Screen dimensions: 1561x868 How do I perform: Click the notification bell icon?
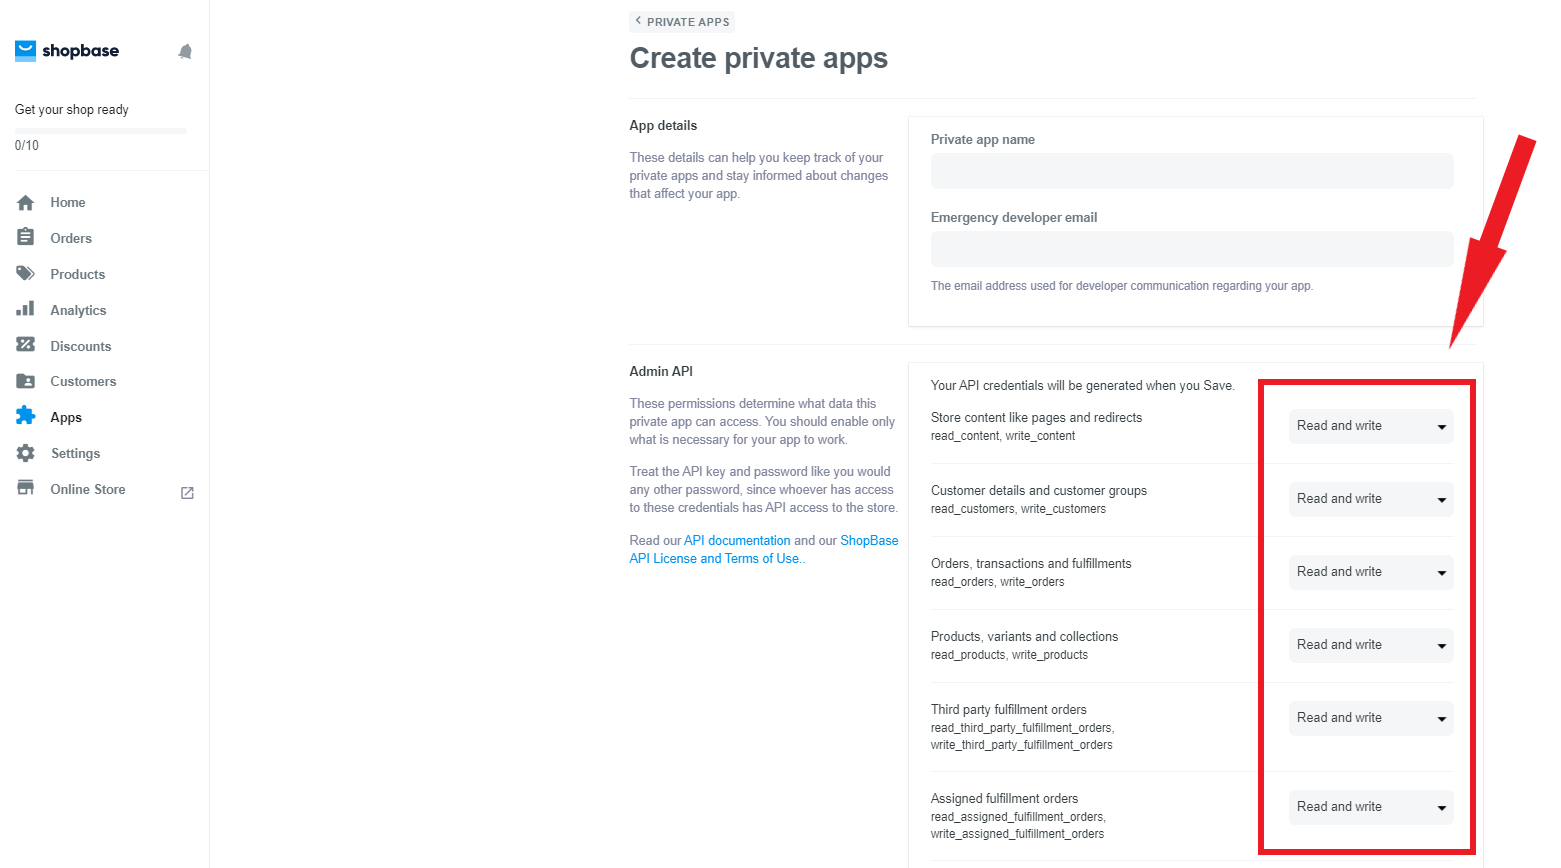click(x=185, y=52)
